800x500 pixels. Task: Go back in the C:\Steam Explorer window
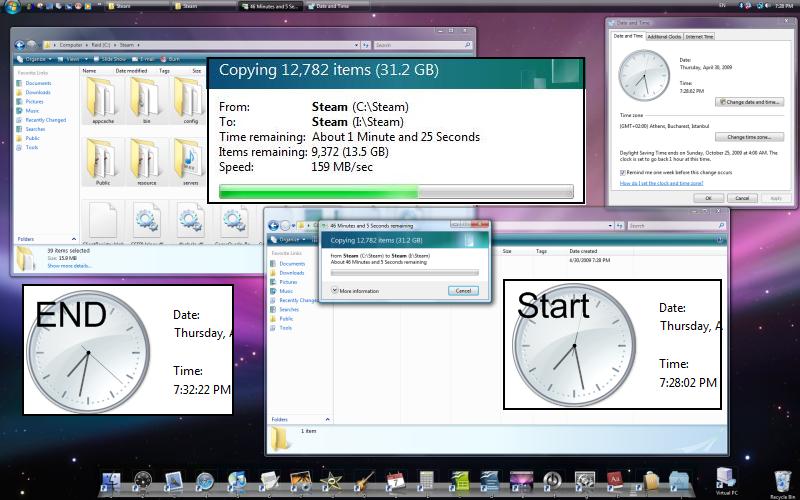[19, 45]
